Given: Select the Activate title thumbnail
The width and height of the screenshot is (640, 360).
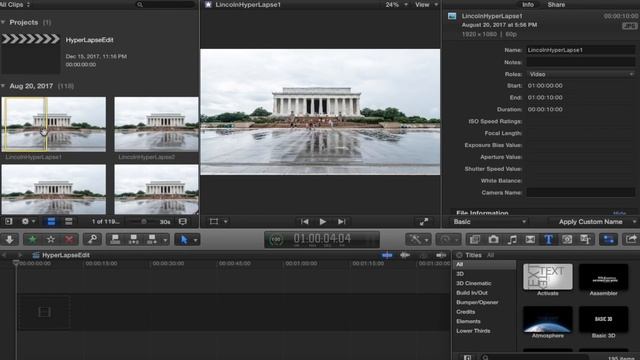Looking at the screenshot, I should pyautogui.click(x=547, y=276).
